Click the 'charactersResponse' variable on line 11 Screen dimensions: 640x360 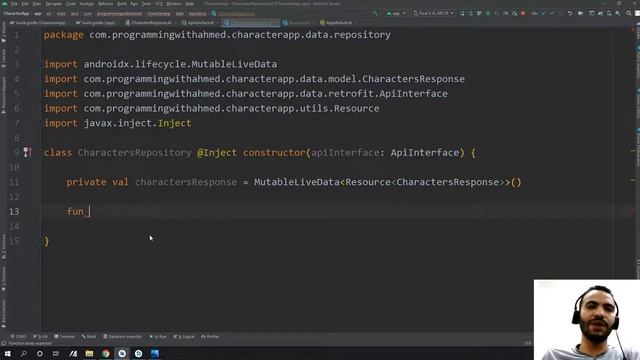point(186,182)
